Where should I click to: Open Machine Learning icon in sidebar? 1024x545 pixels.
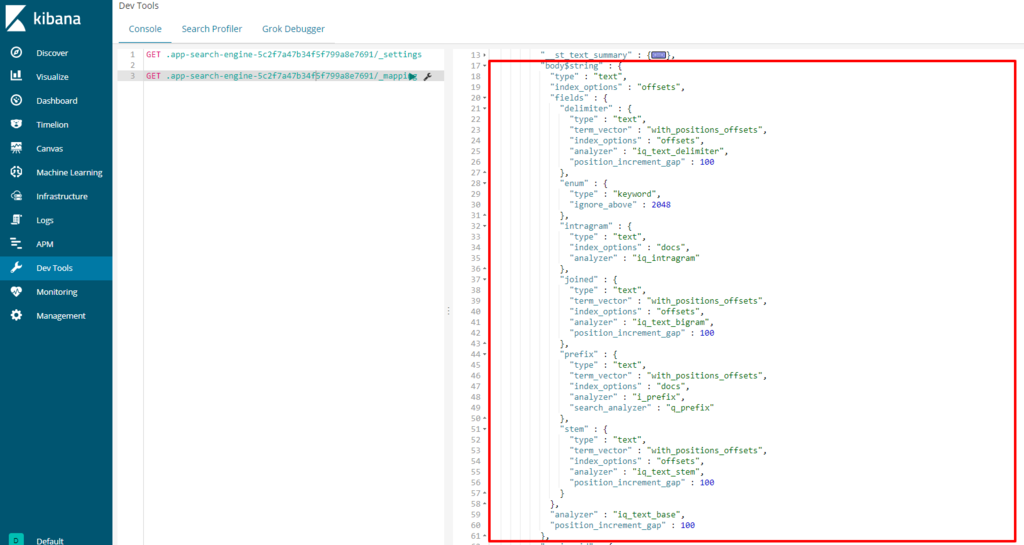tap(16, 172)
